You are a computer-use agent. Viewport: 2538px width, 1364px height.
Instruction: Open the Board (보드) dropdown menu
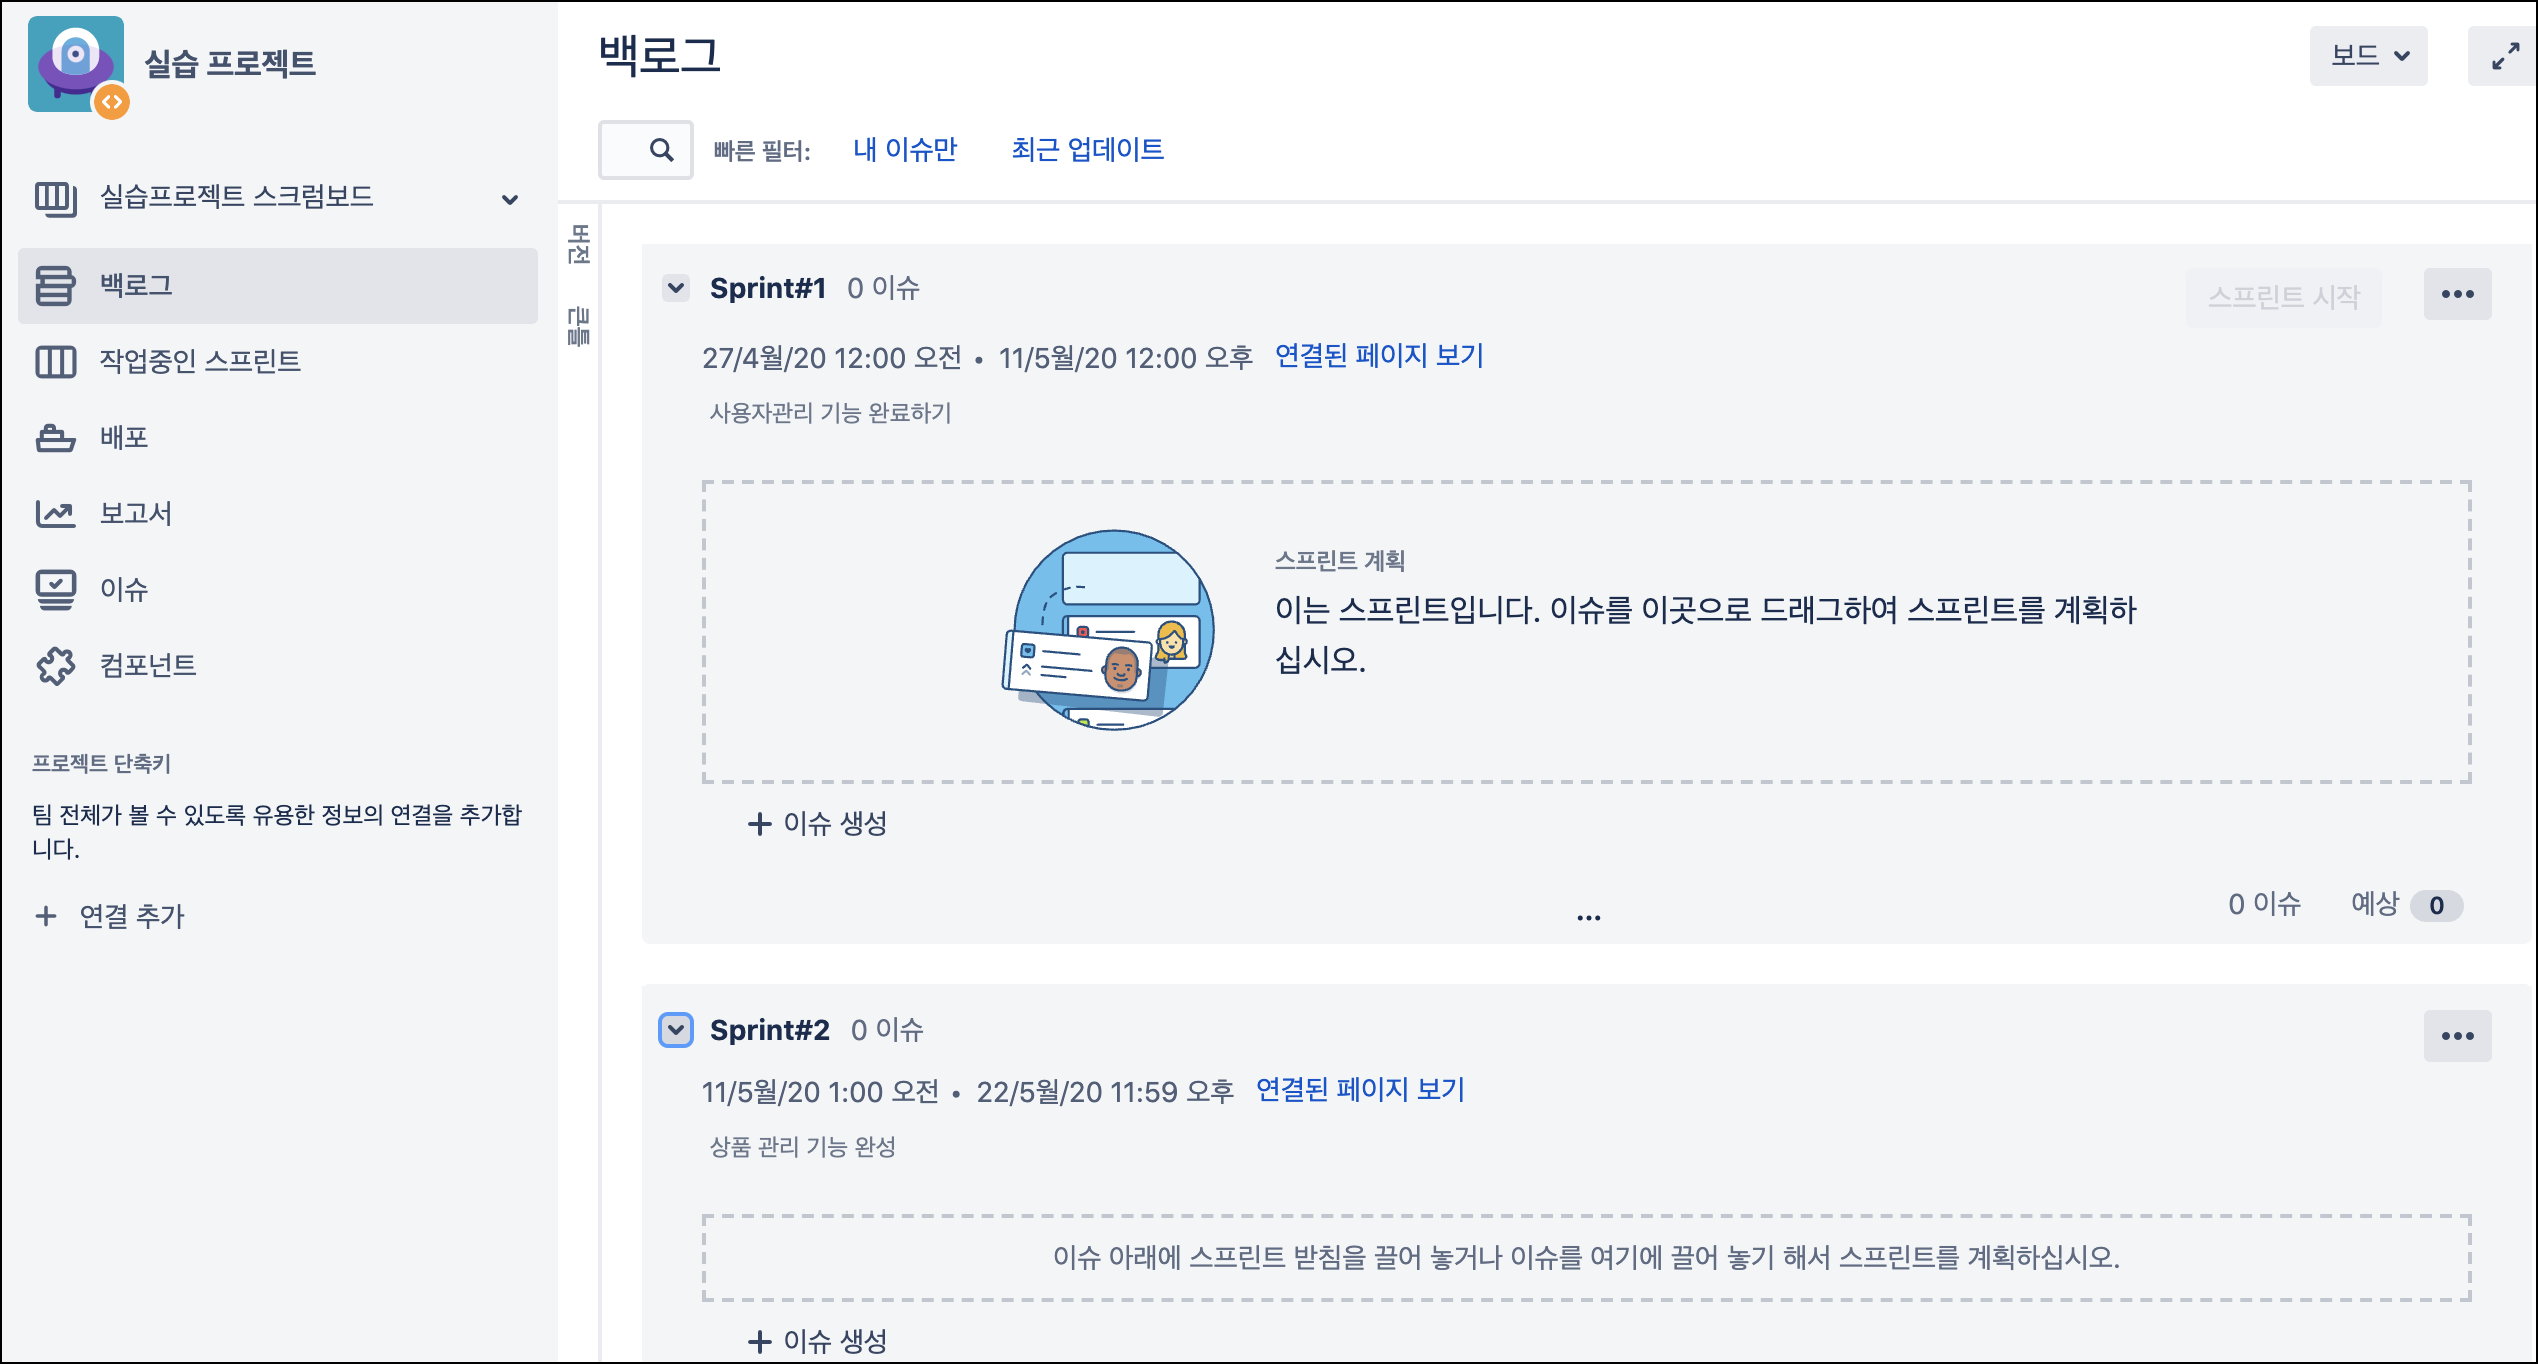click(2368, 56)
